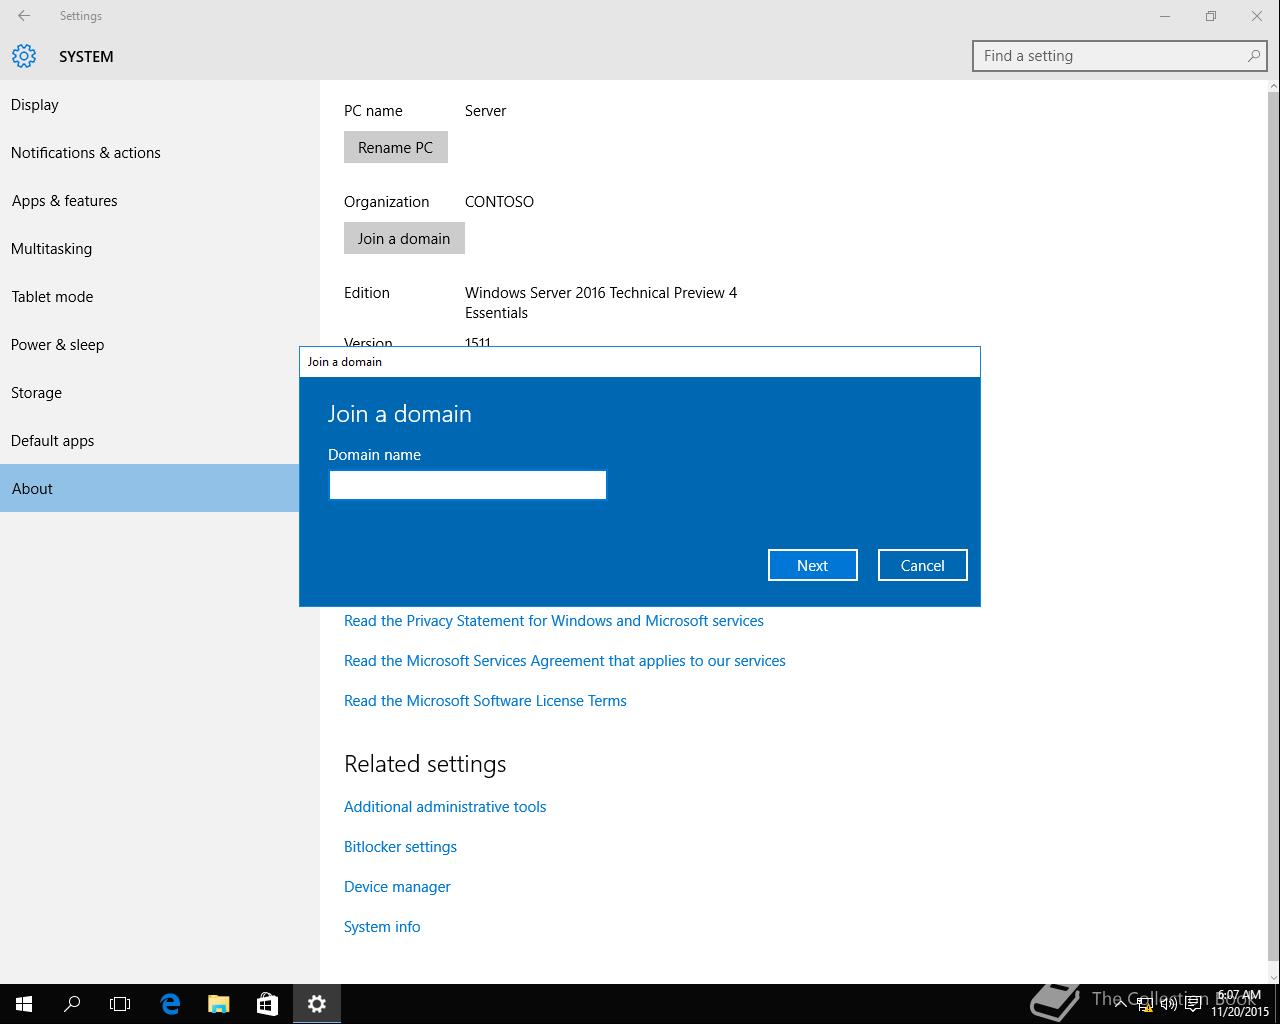Open the Action Center notifications icon
The width and height of the screenshot is (1280, 1024).
click(x=1193, y=1004)
